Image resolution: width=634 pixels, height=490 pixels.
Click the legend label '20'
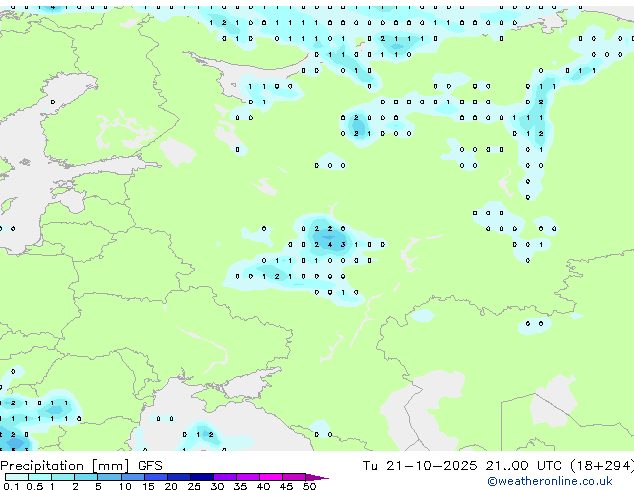pos(171,486)
